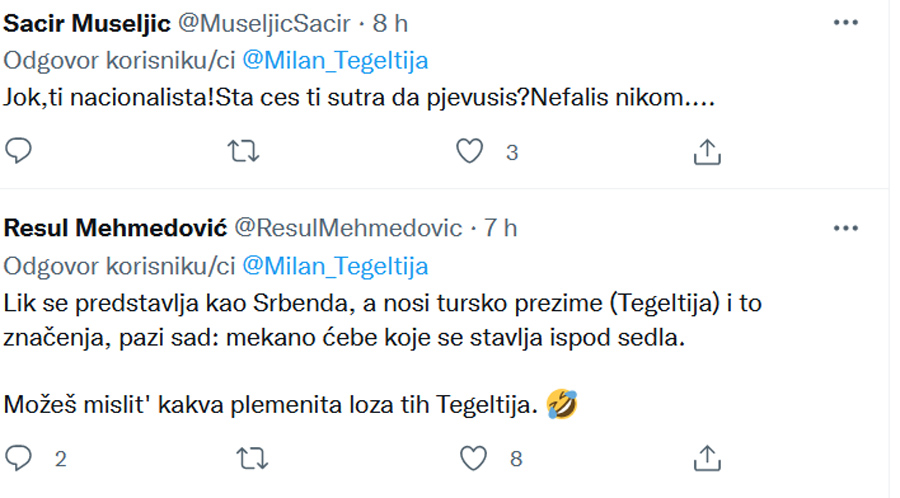Open @Milan_Tegeltija mention in second tweet

tap(335, 266)
